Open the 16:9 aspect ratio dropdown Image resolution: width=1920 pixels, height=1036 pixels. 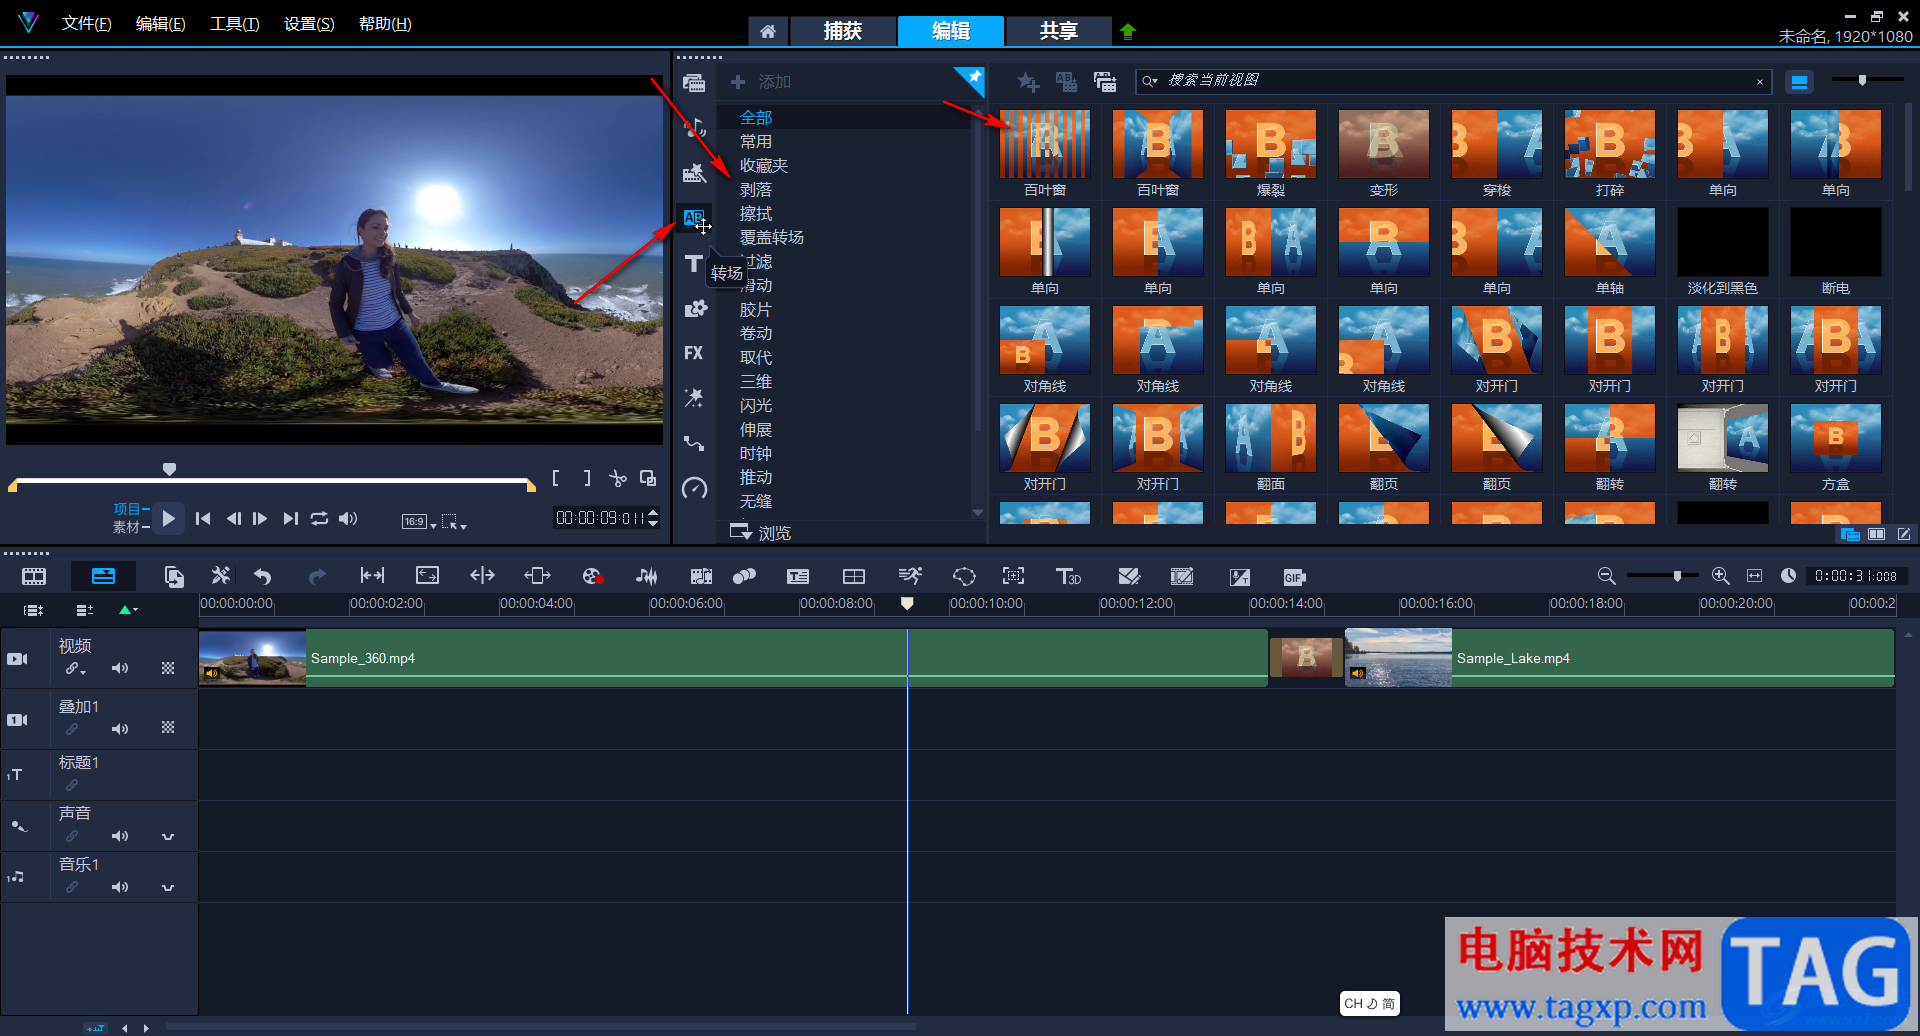[x=418, y=521]
